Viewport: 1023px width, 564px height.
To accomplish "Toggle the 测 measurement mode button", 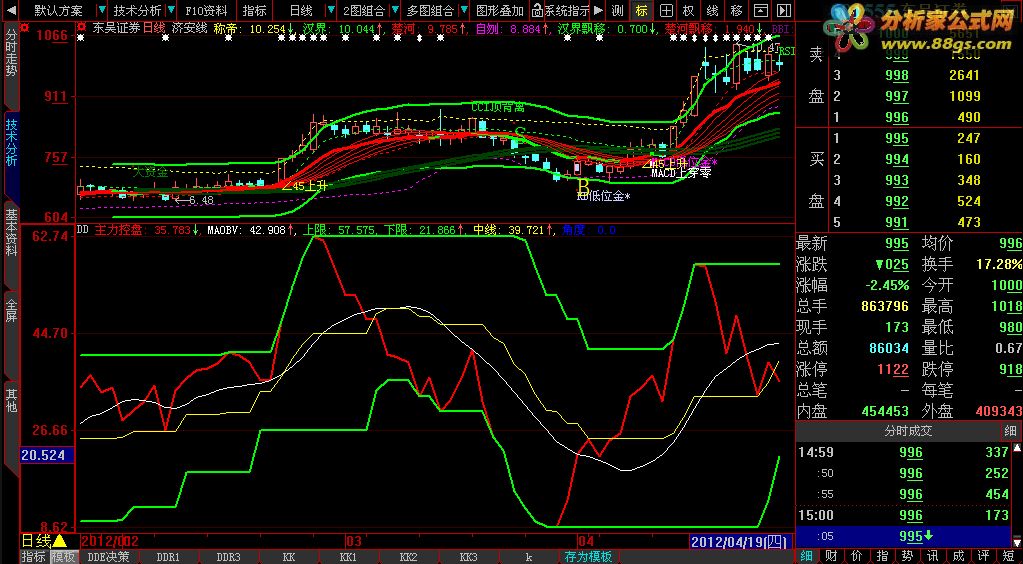I will (x=618, y=10).
